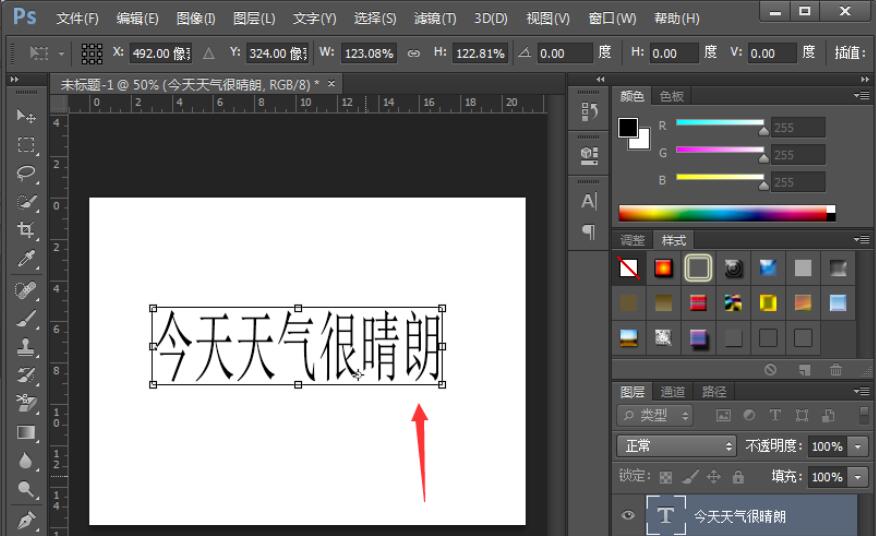Select the Gradient tool
This screenshot has width=876, height=536.
(26, 433)
